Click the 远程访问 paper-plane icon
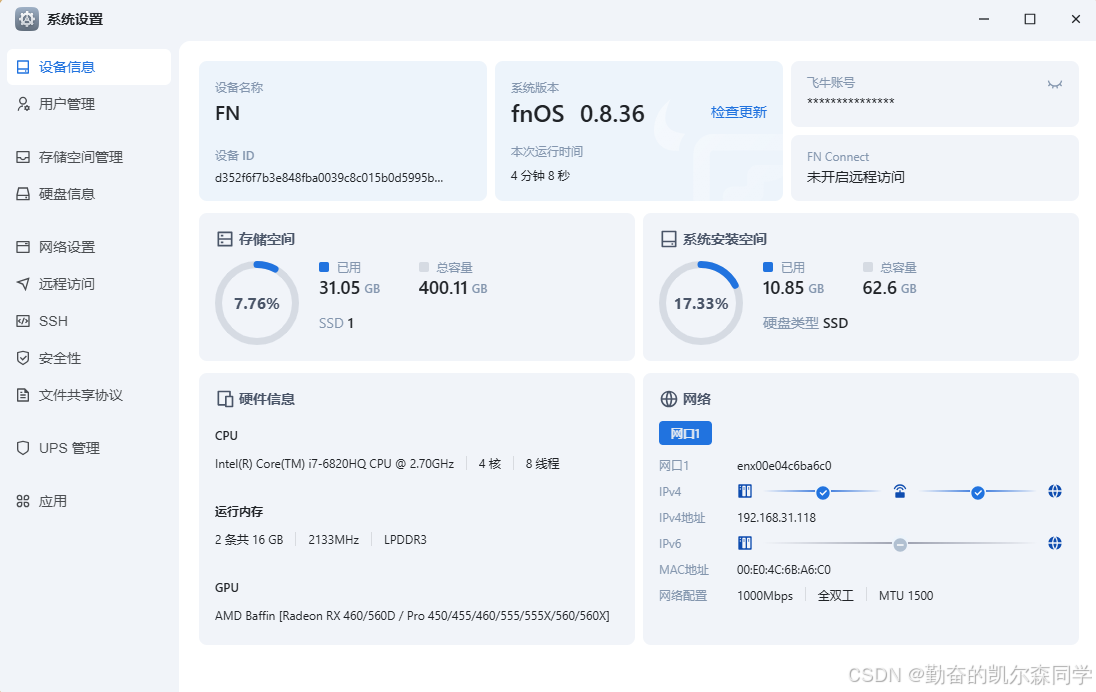 click(23, 284)
